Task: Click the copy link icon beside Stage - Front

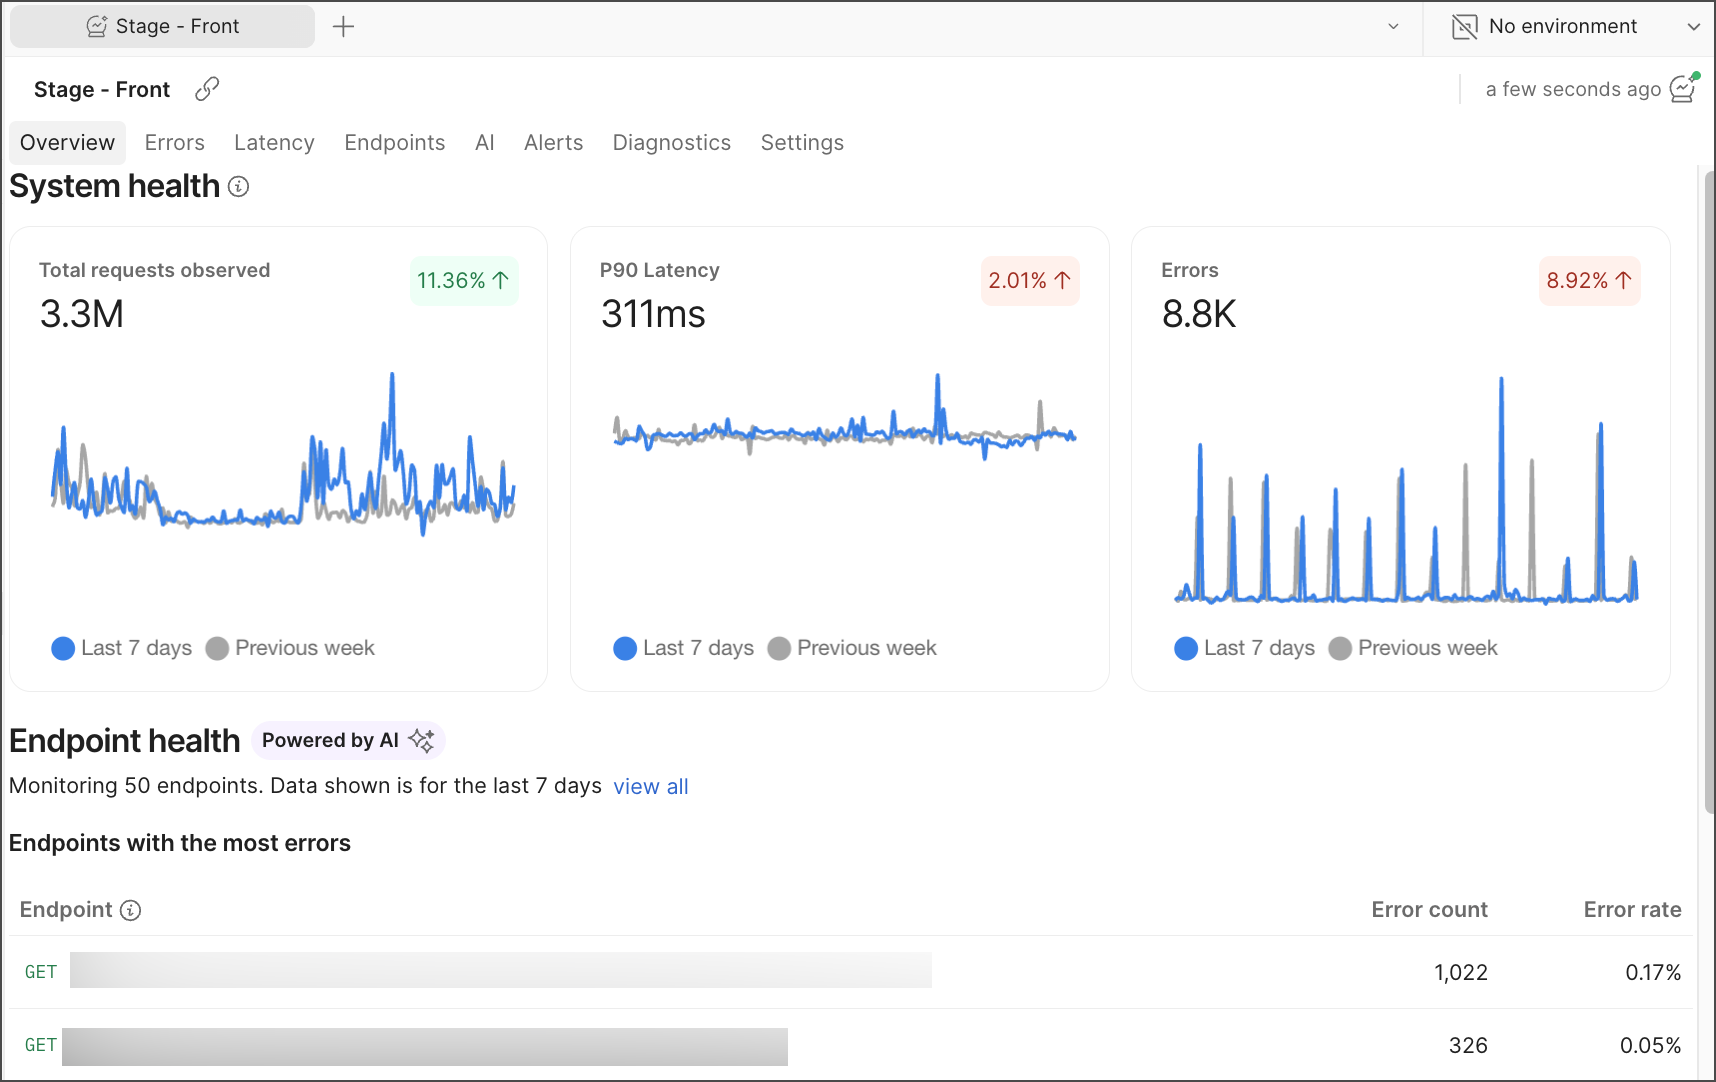Action: (x=207, y=89)
